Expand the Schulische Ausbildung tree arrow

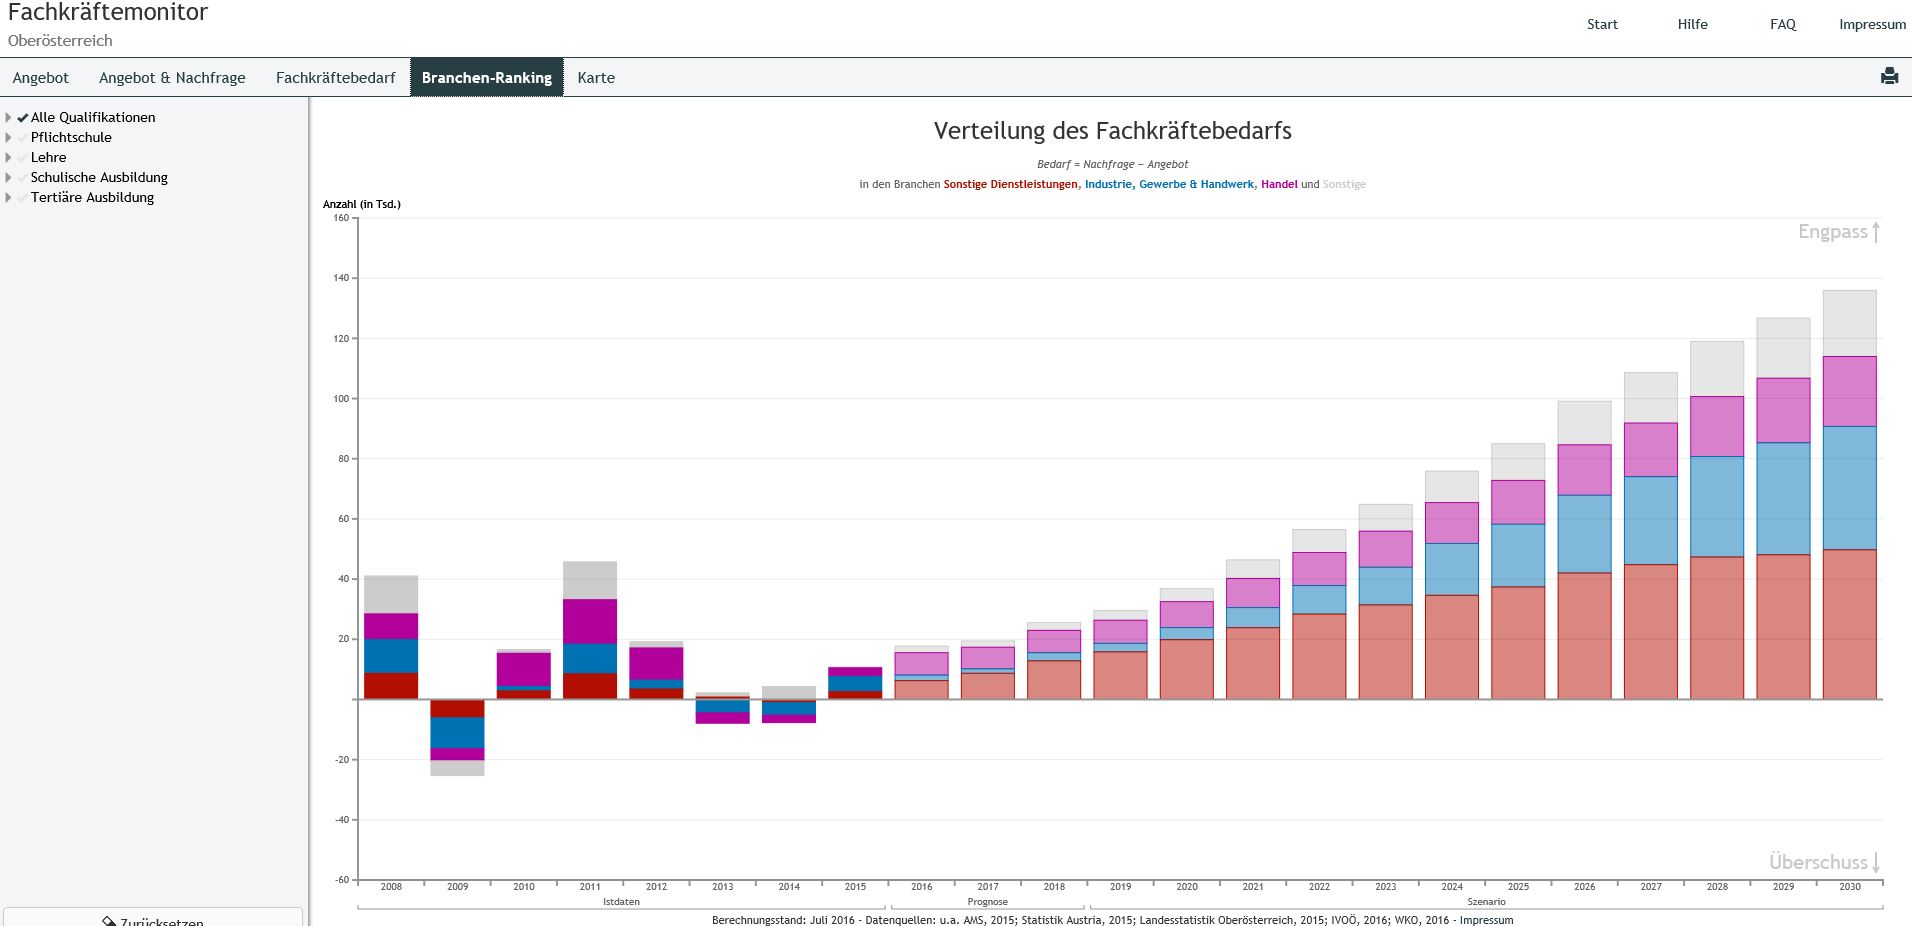9,178
